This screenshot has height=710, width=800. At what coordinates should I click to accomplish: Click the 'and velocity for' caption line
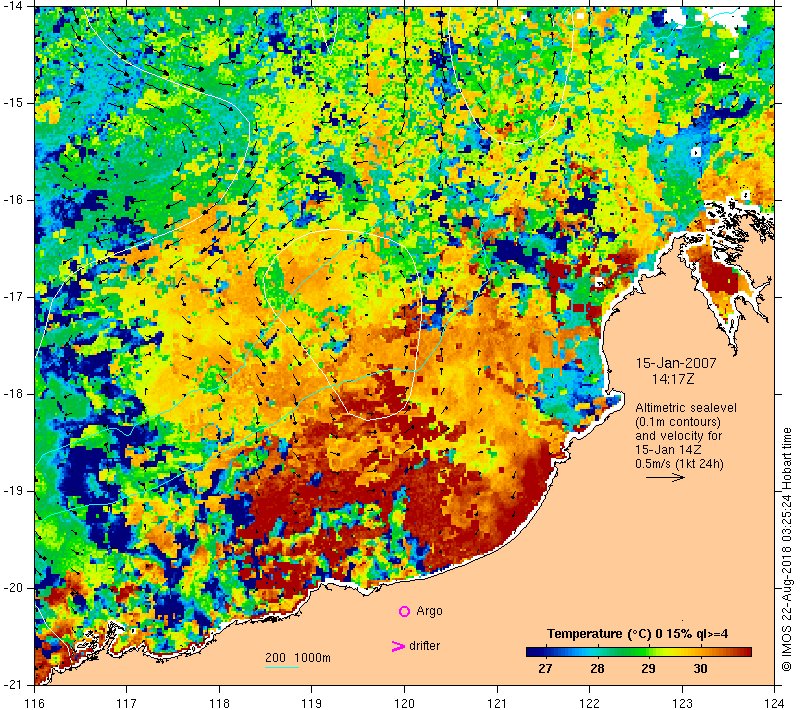(679, 436)
